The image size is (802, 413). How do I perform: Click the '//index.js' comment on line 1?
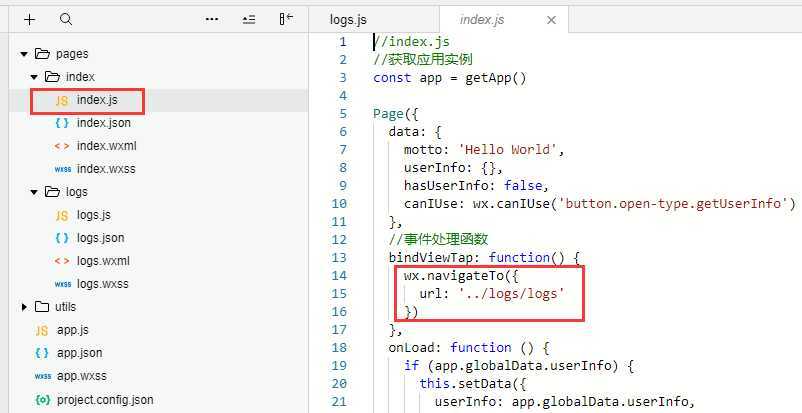(412, 41)
